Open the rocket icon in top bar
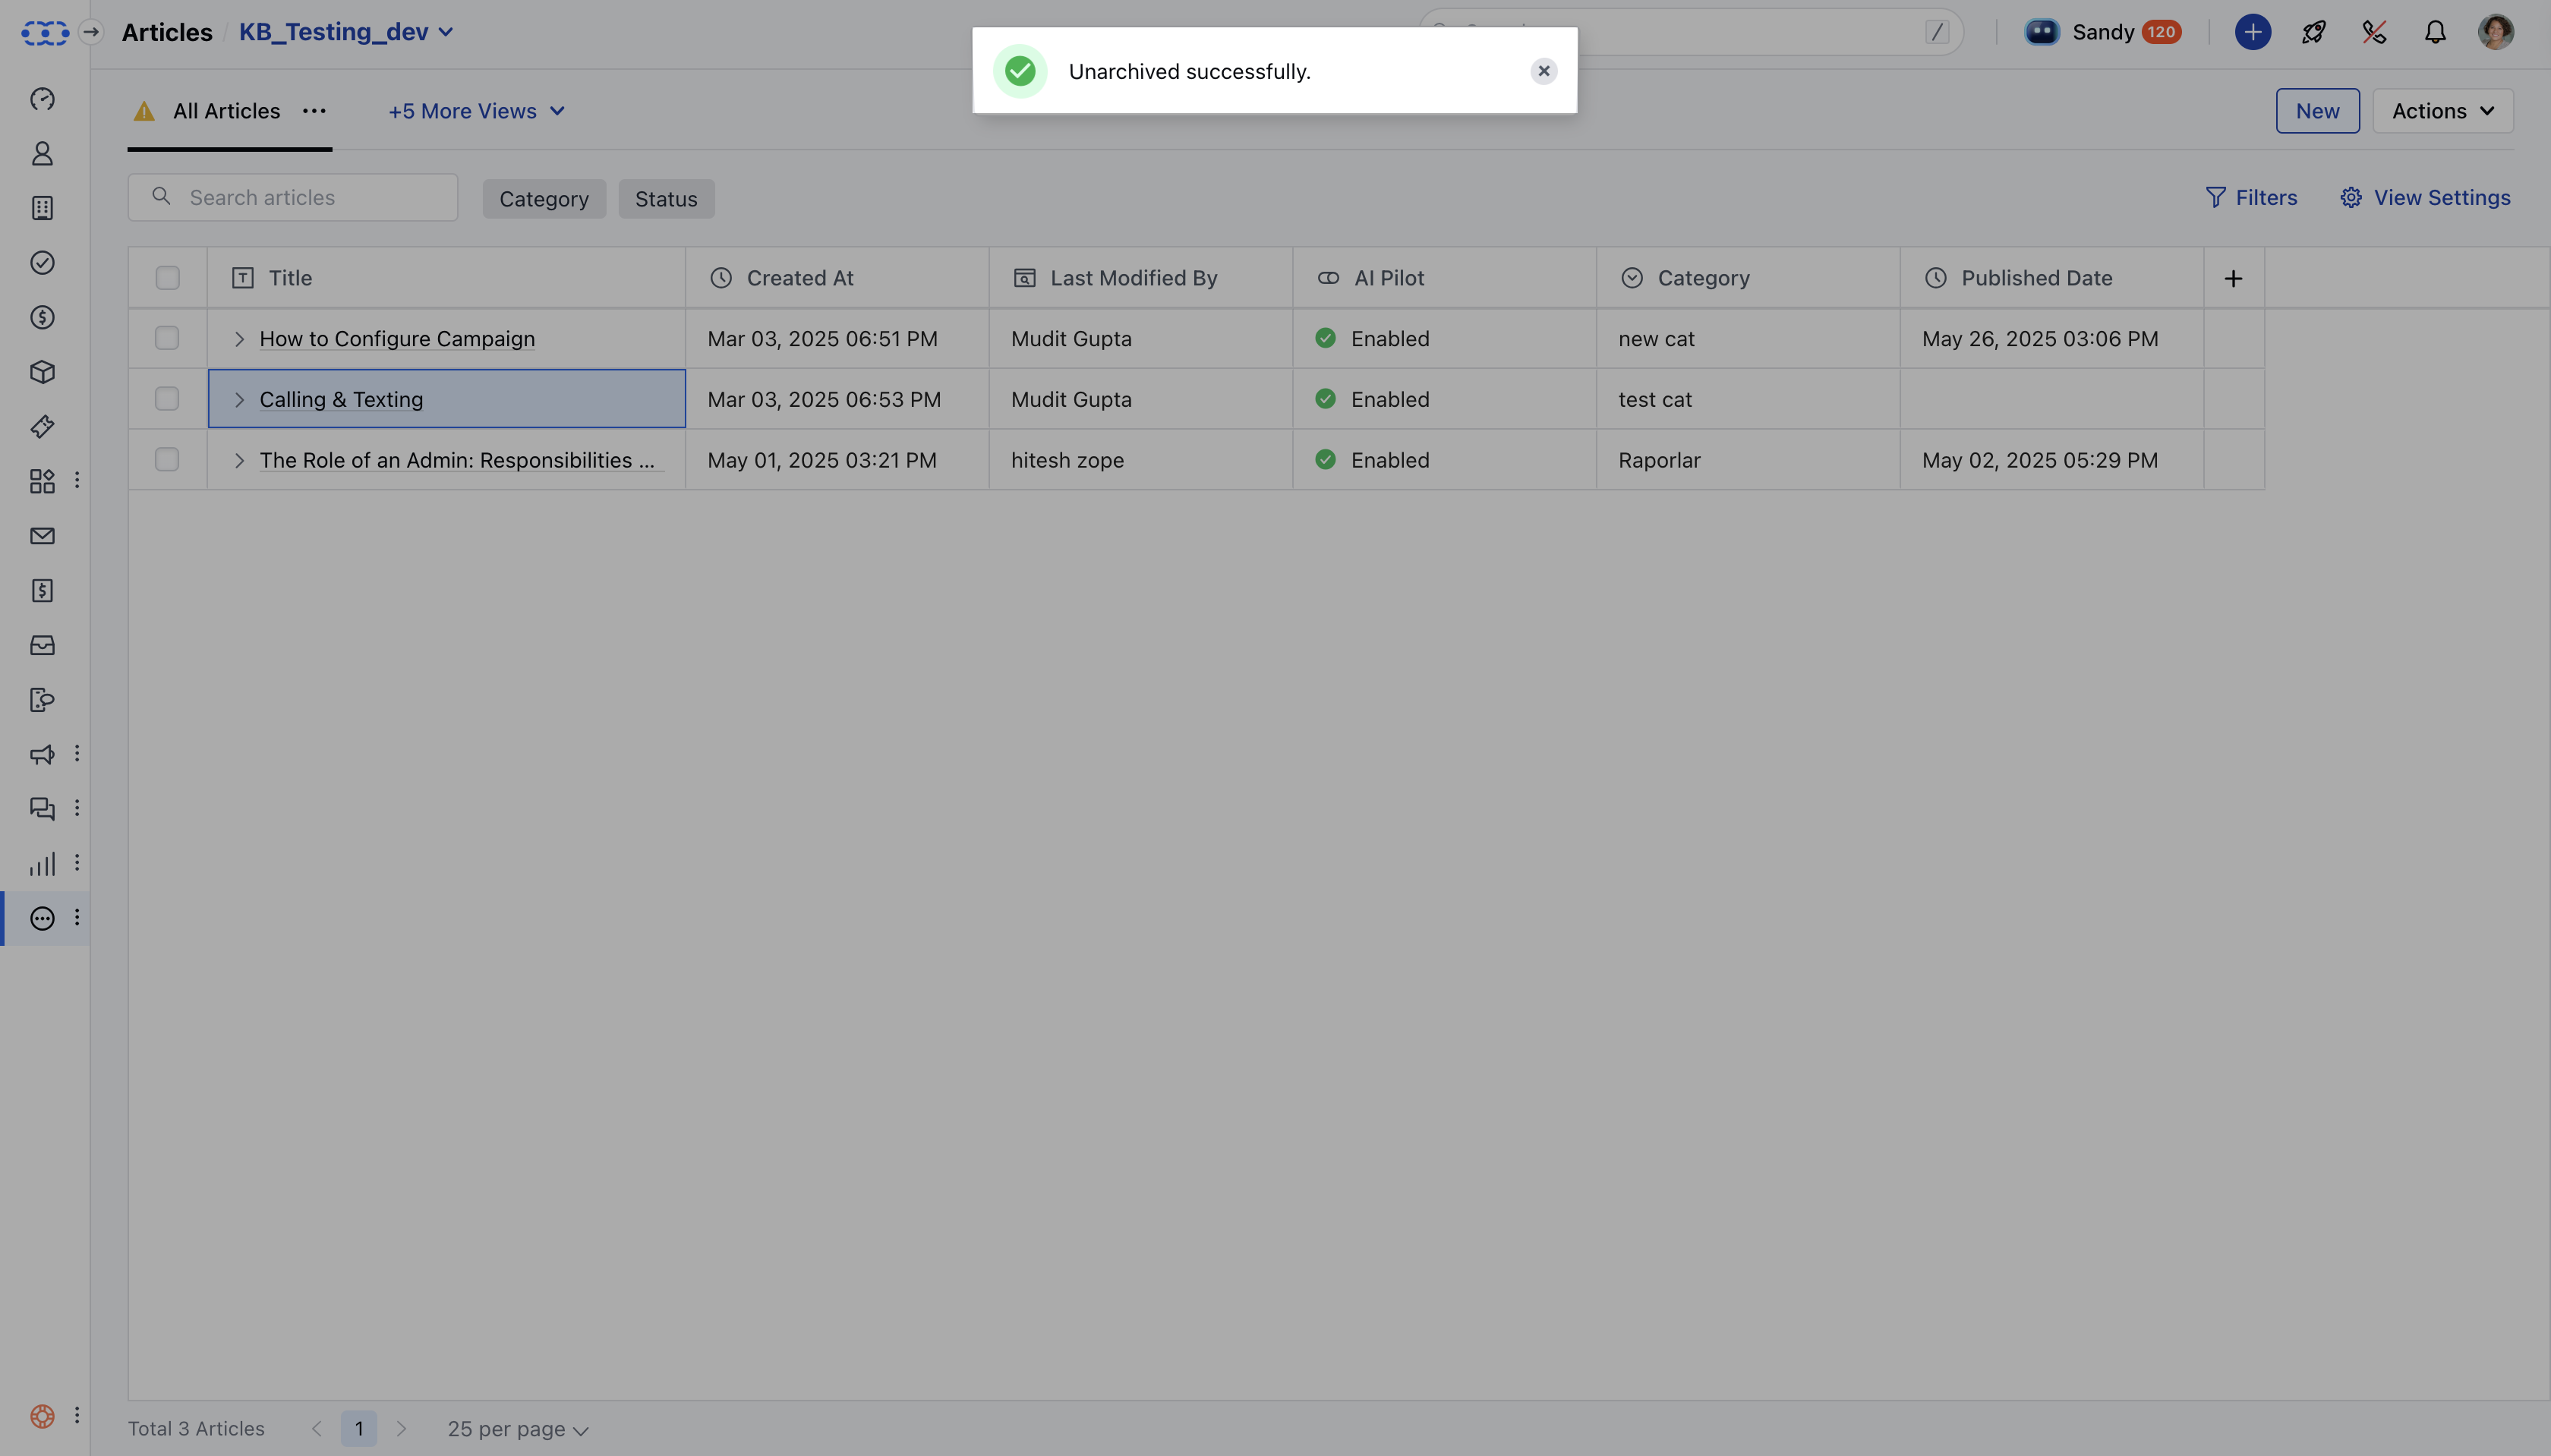This screenshot has width=2551, height=1456. pos(2313,32)
